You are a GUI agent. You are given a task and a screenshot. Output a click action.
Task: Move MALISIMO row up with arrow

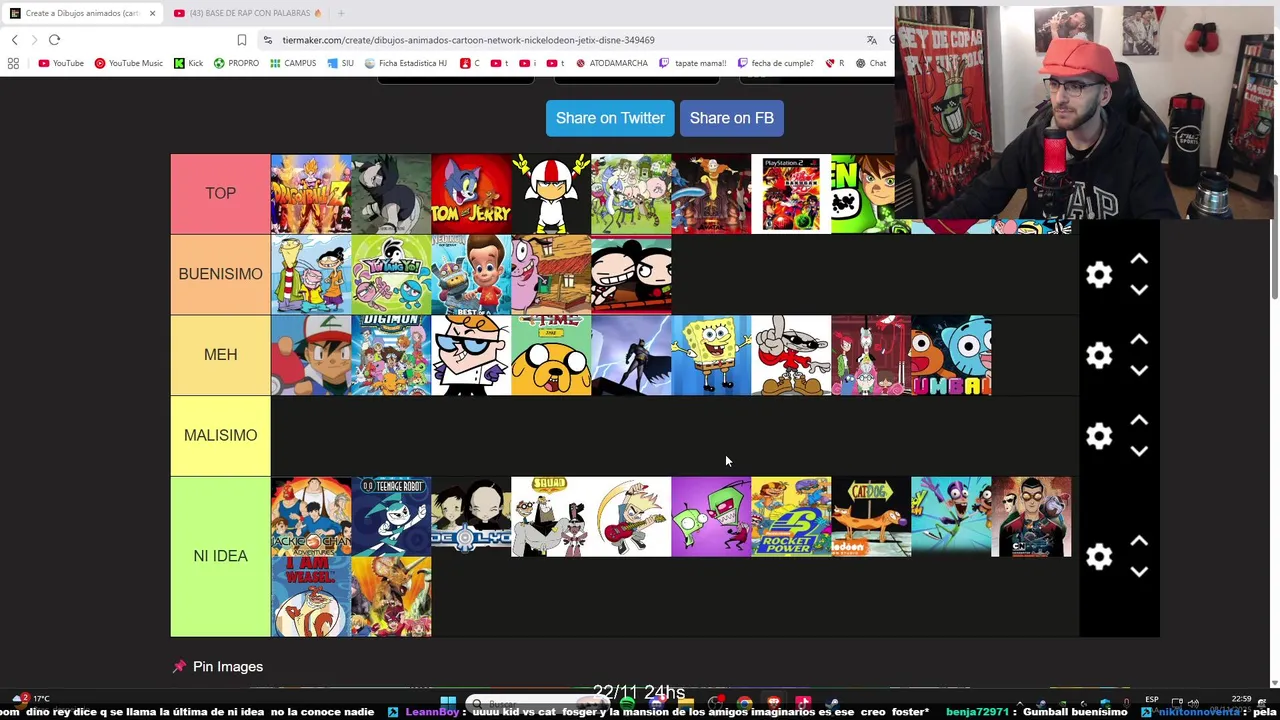coord(1139,421)
